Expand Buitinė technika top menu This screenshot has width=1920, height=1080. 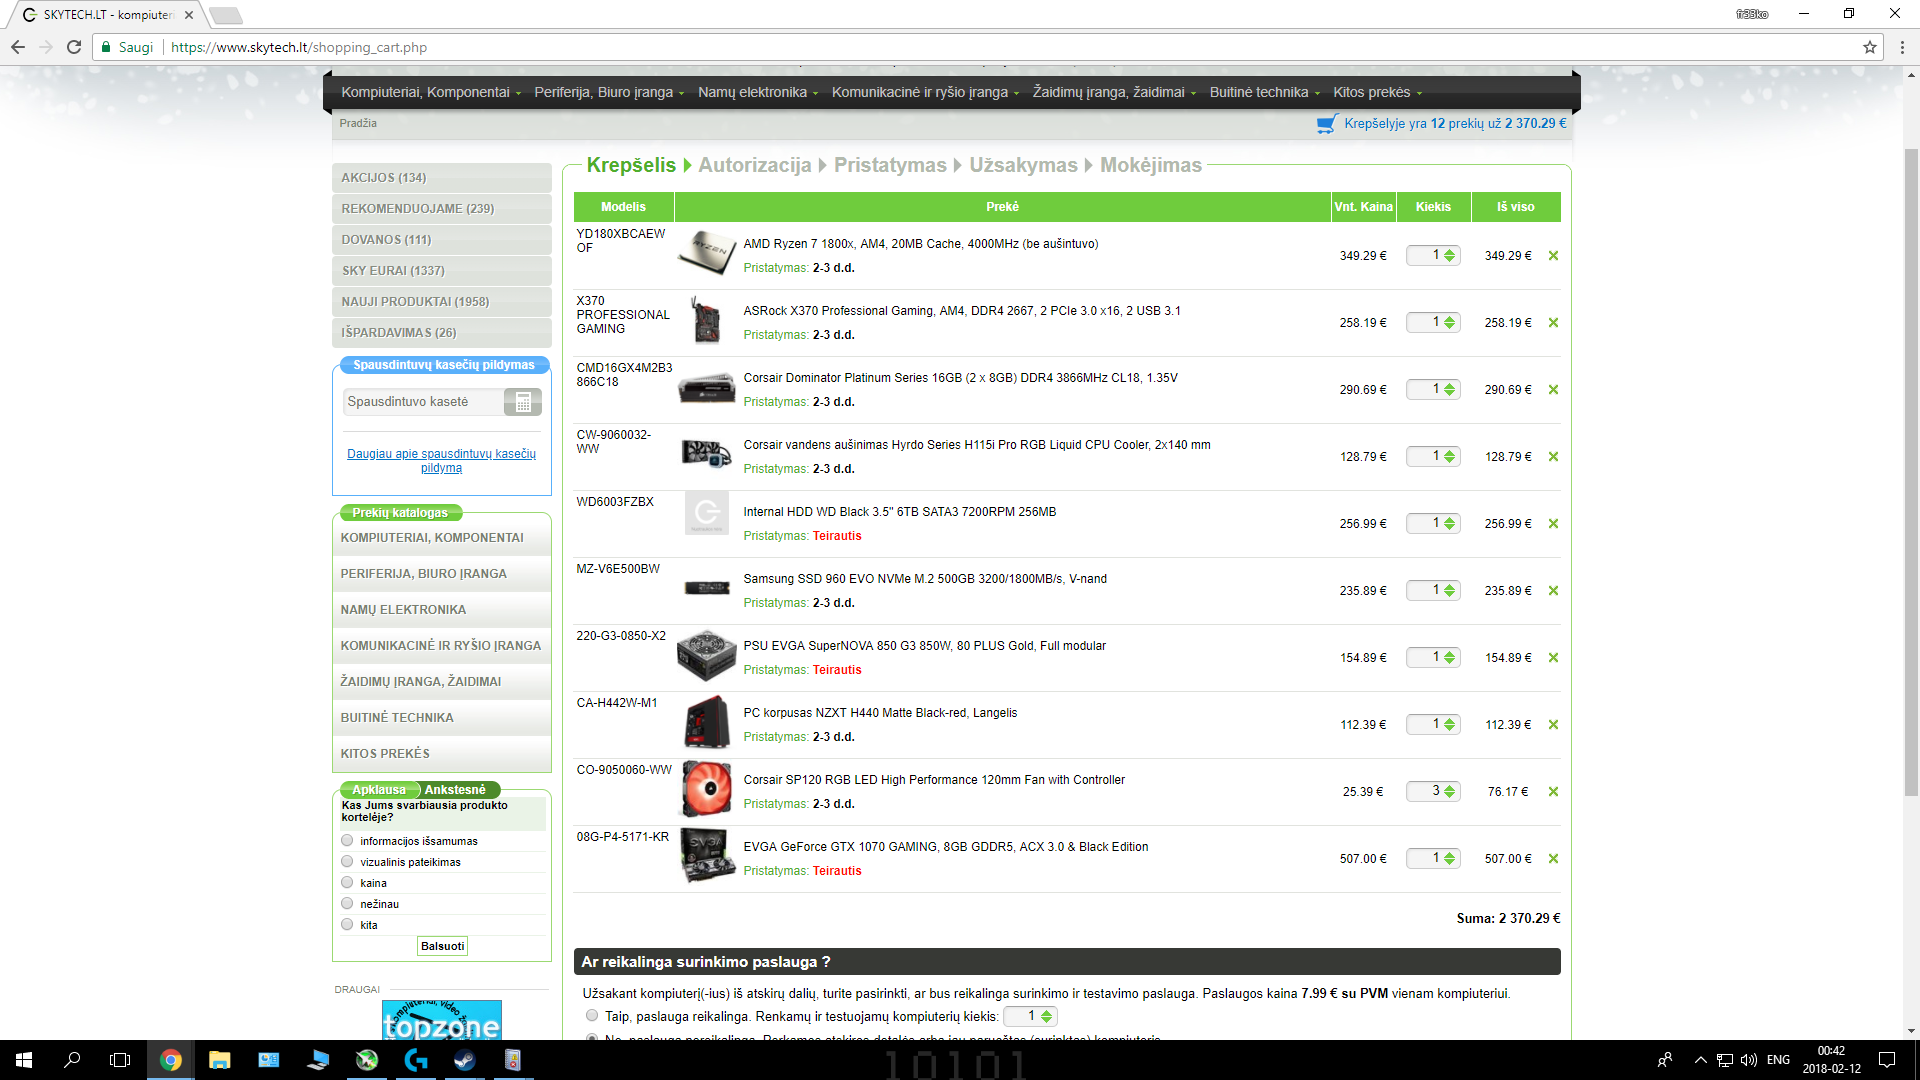[1264, 92]
